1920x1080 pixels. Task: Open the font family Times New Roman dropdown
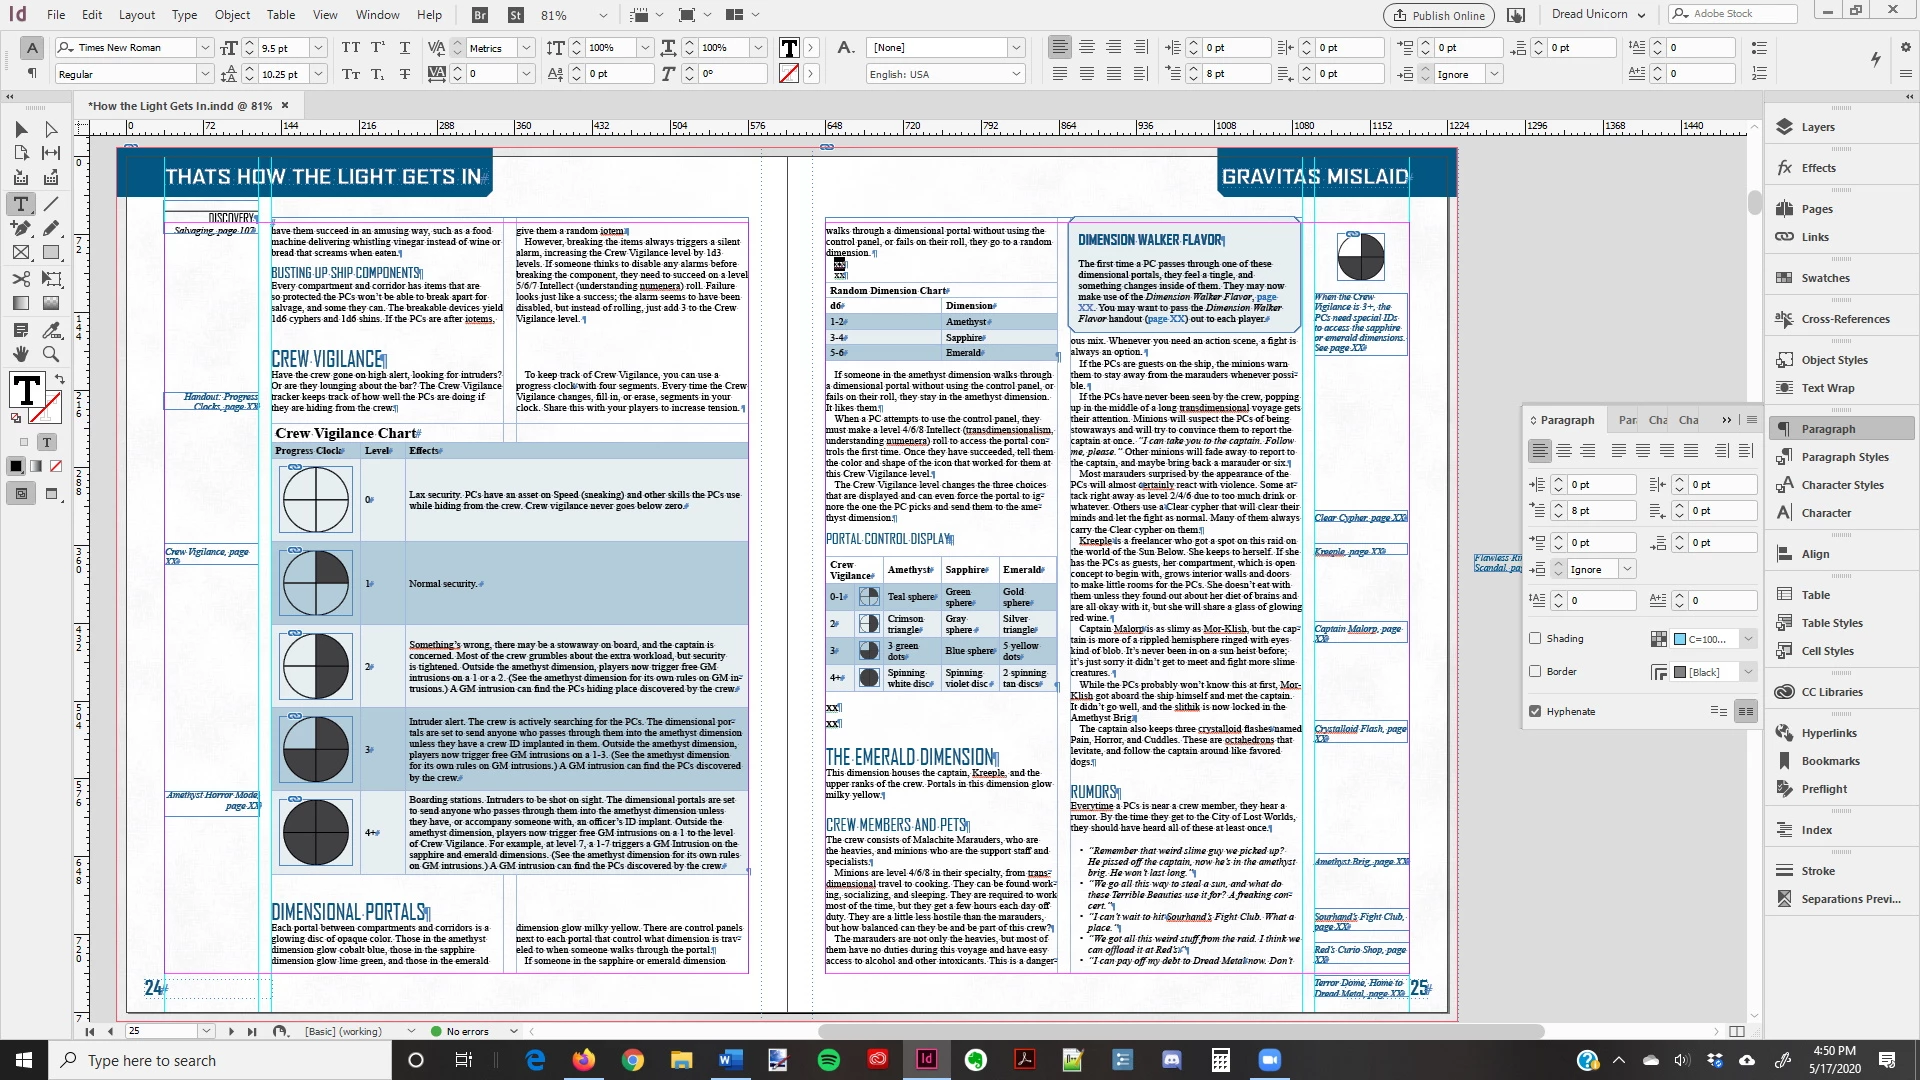[204, 48]
